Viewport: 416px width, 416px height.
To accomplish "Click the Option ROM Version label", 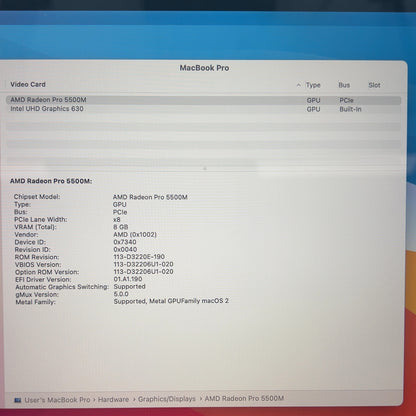I will (x=47, y=272).
